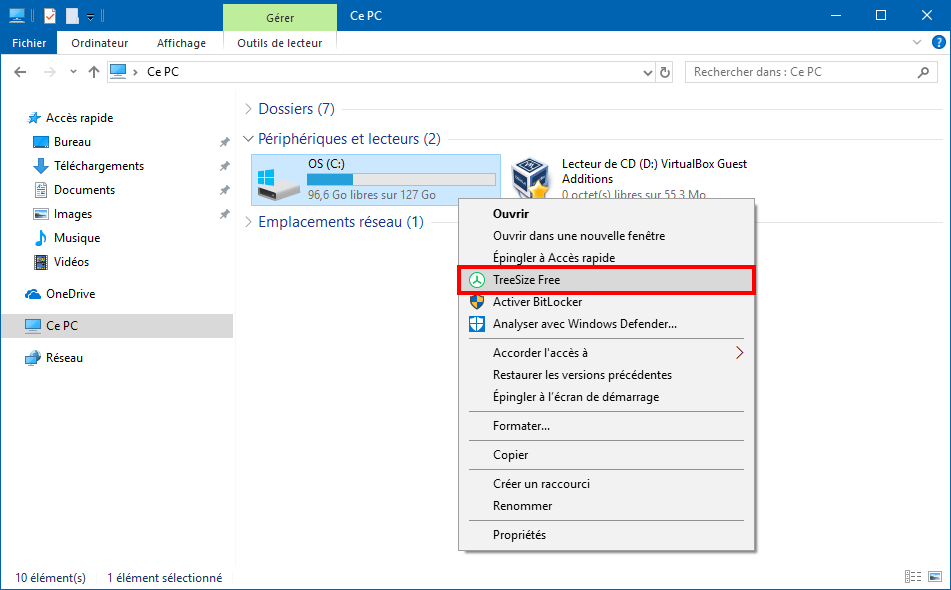
Task: Unpin Bureau using its pin icon
Action: [x=224, y=142]
